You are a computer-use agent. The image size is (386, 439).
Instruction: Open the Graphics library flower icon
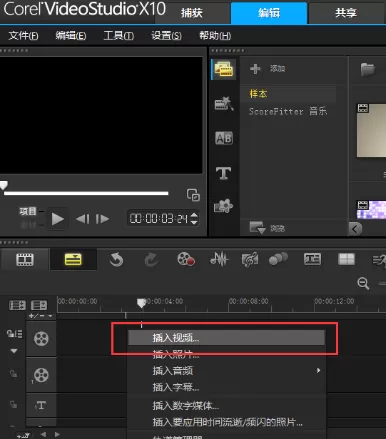223,206
